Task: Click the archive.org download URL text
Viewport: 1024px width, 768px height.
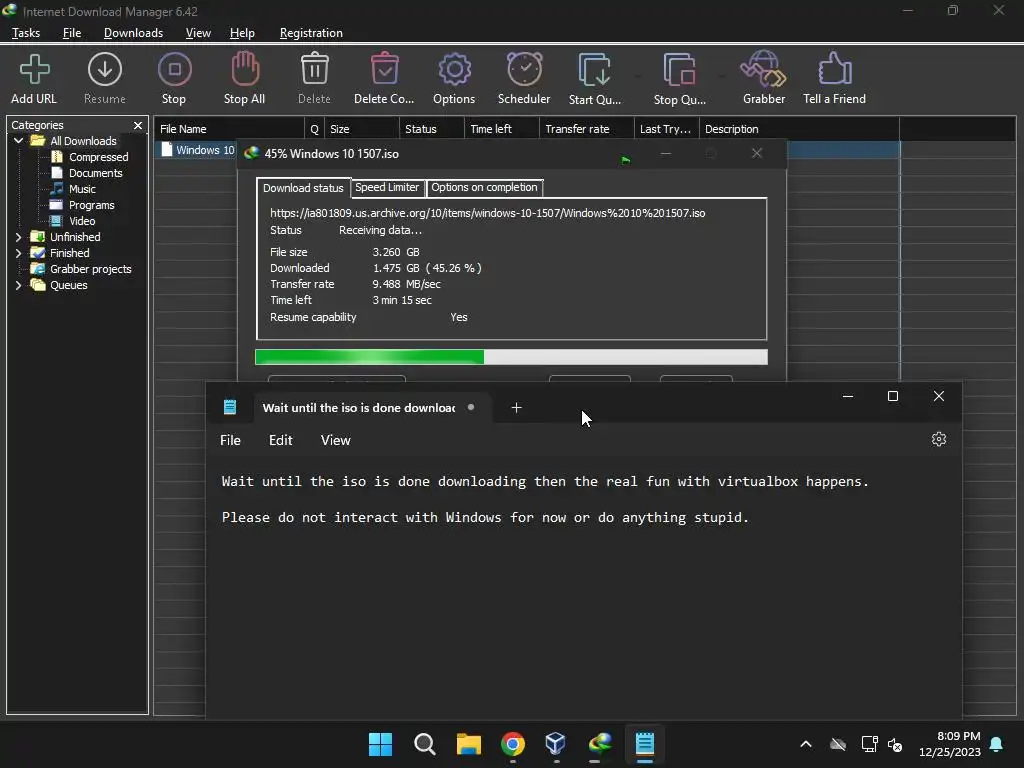Action: click(487, 213)
